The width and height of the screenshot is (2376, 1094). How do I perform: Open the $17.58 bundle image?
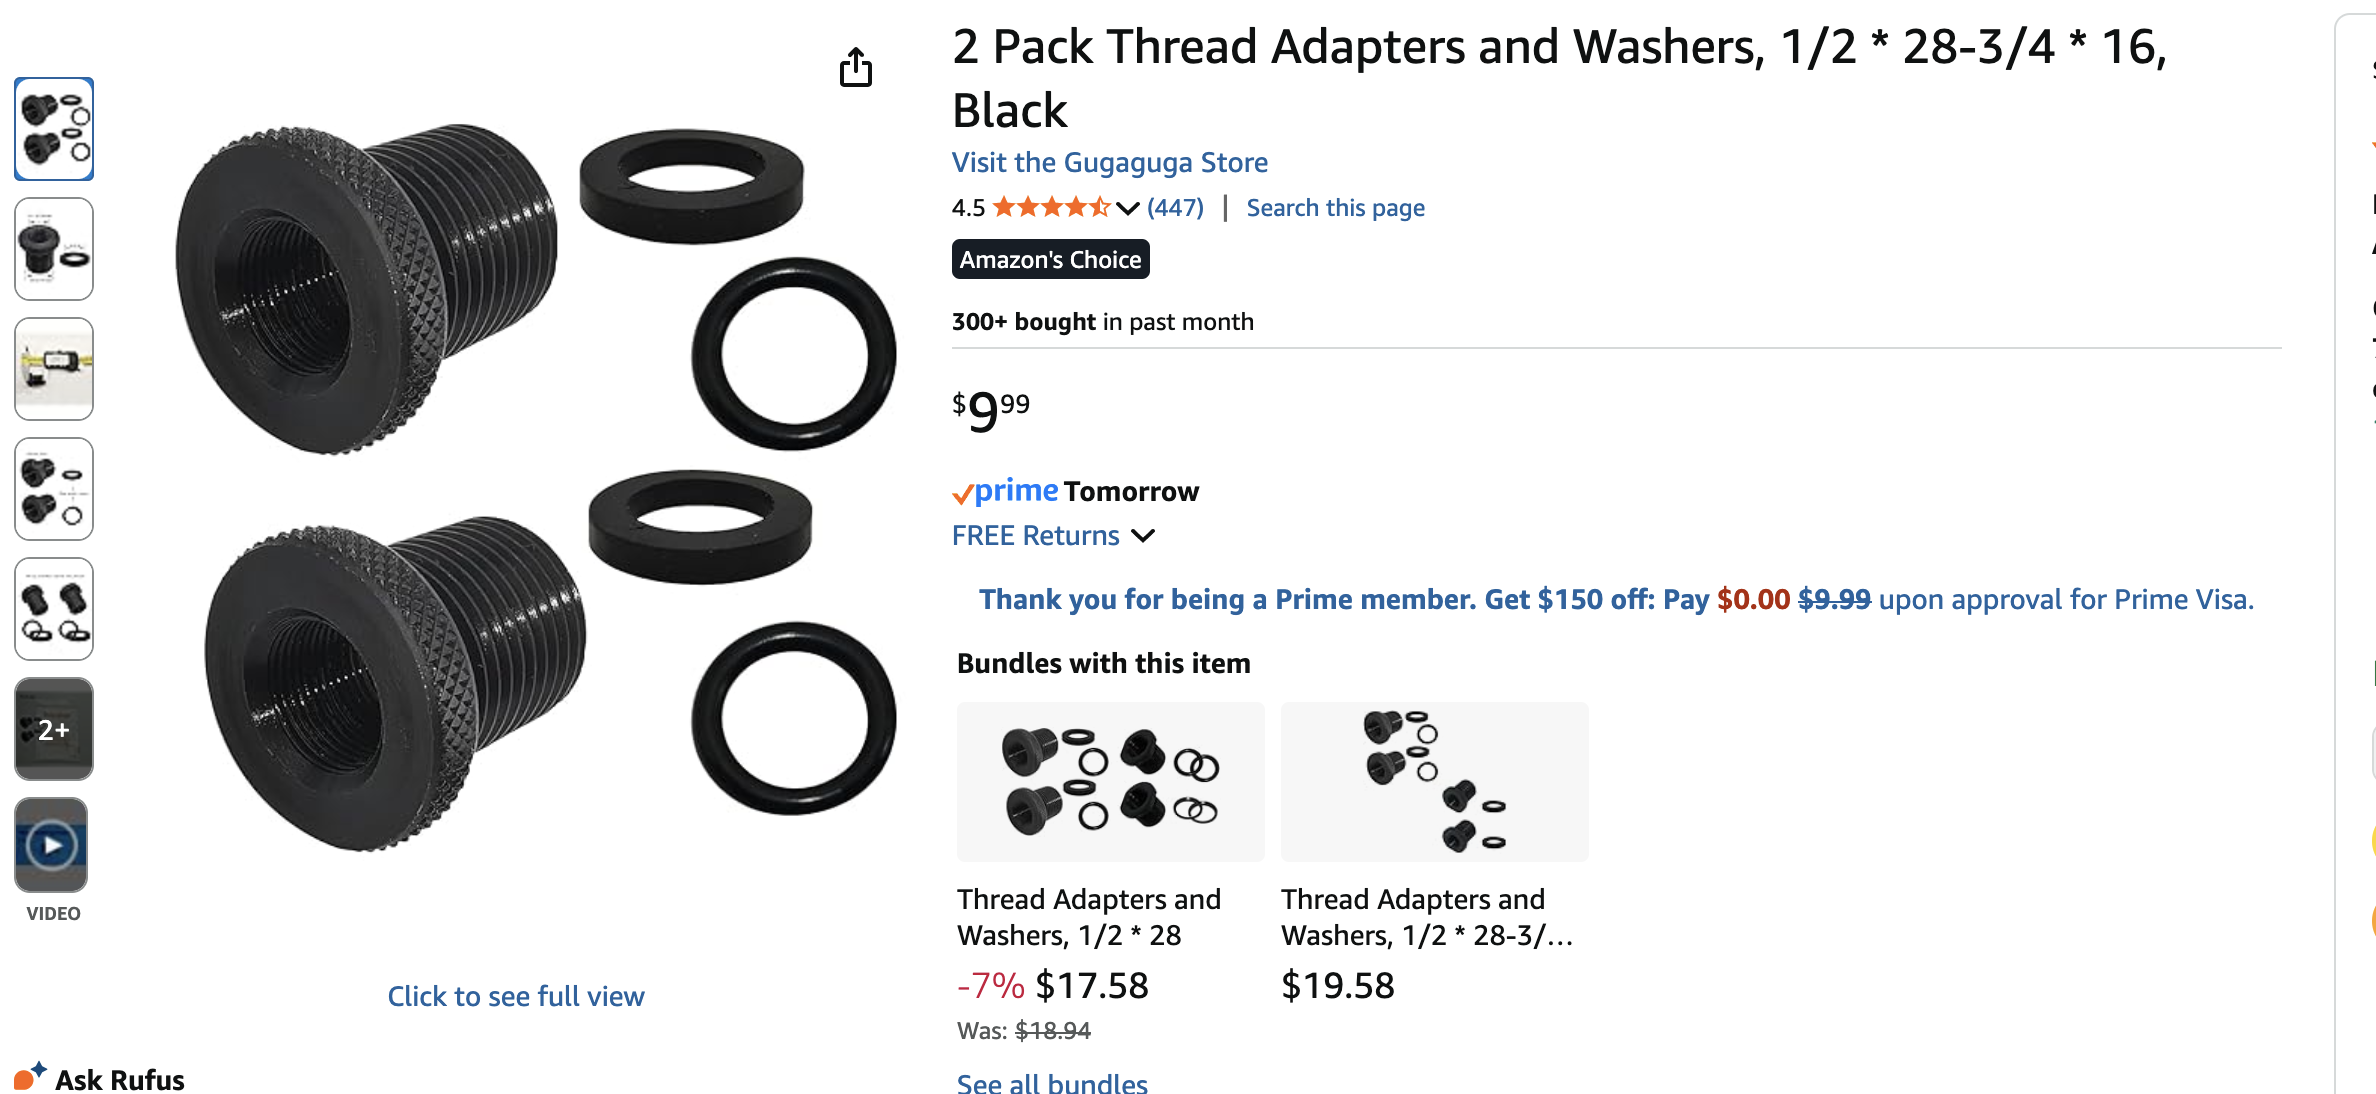(x=1110, y=782)
